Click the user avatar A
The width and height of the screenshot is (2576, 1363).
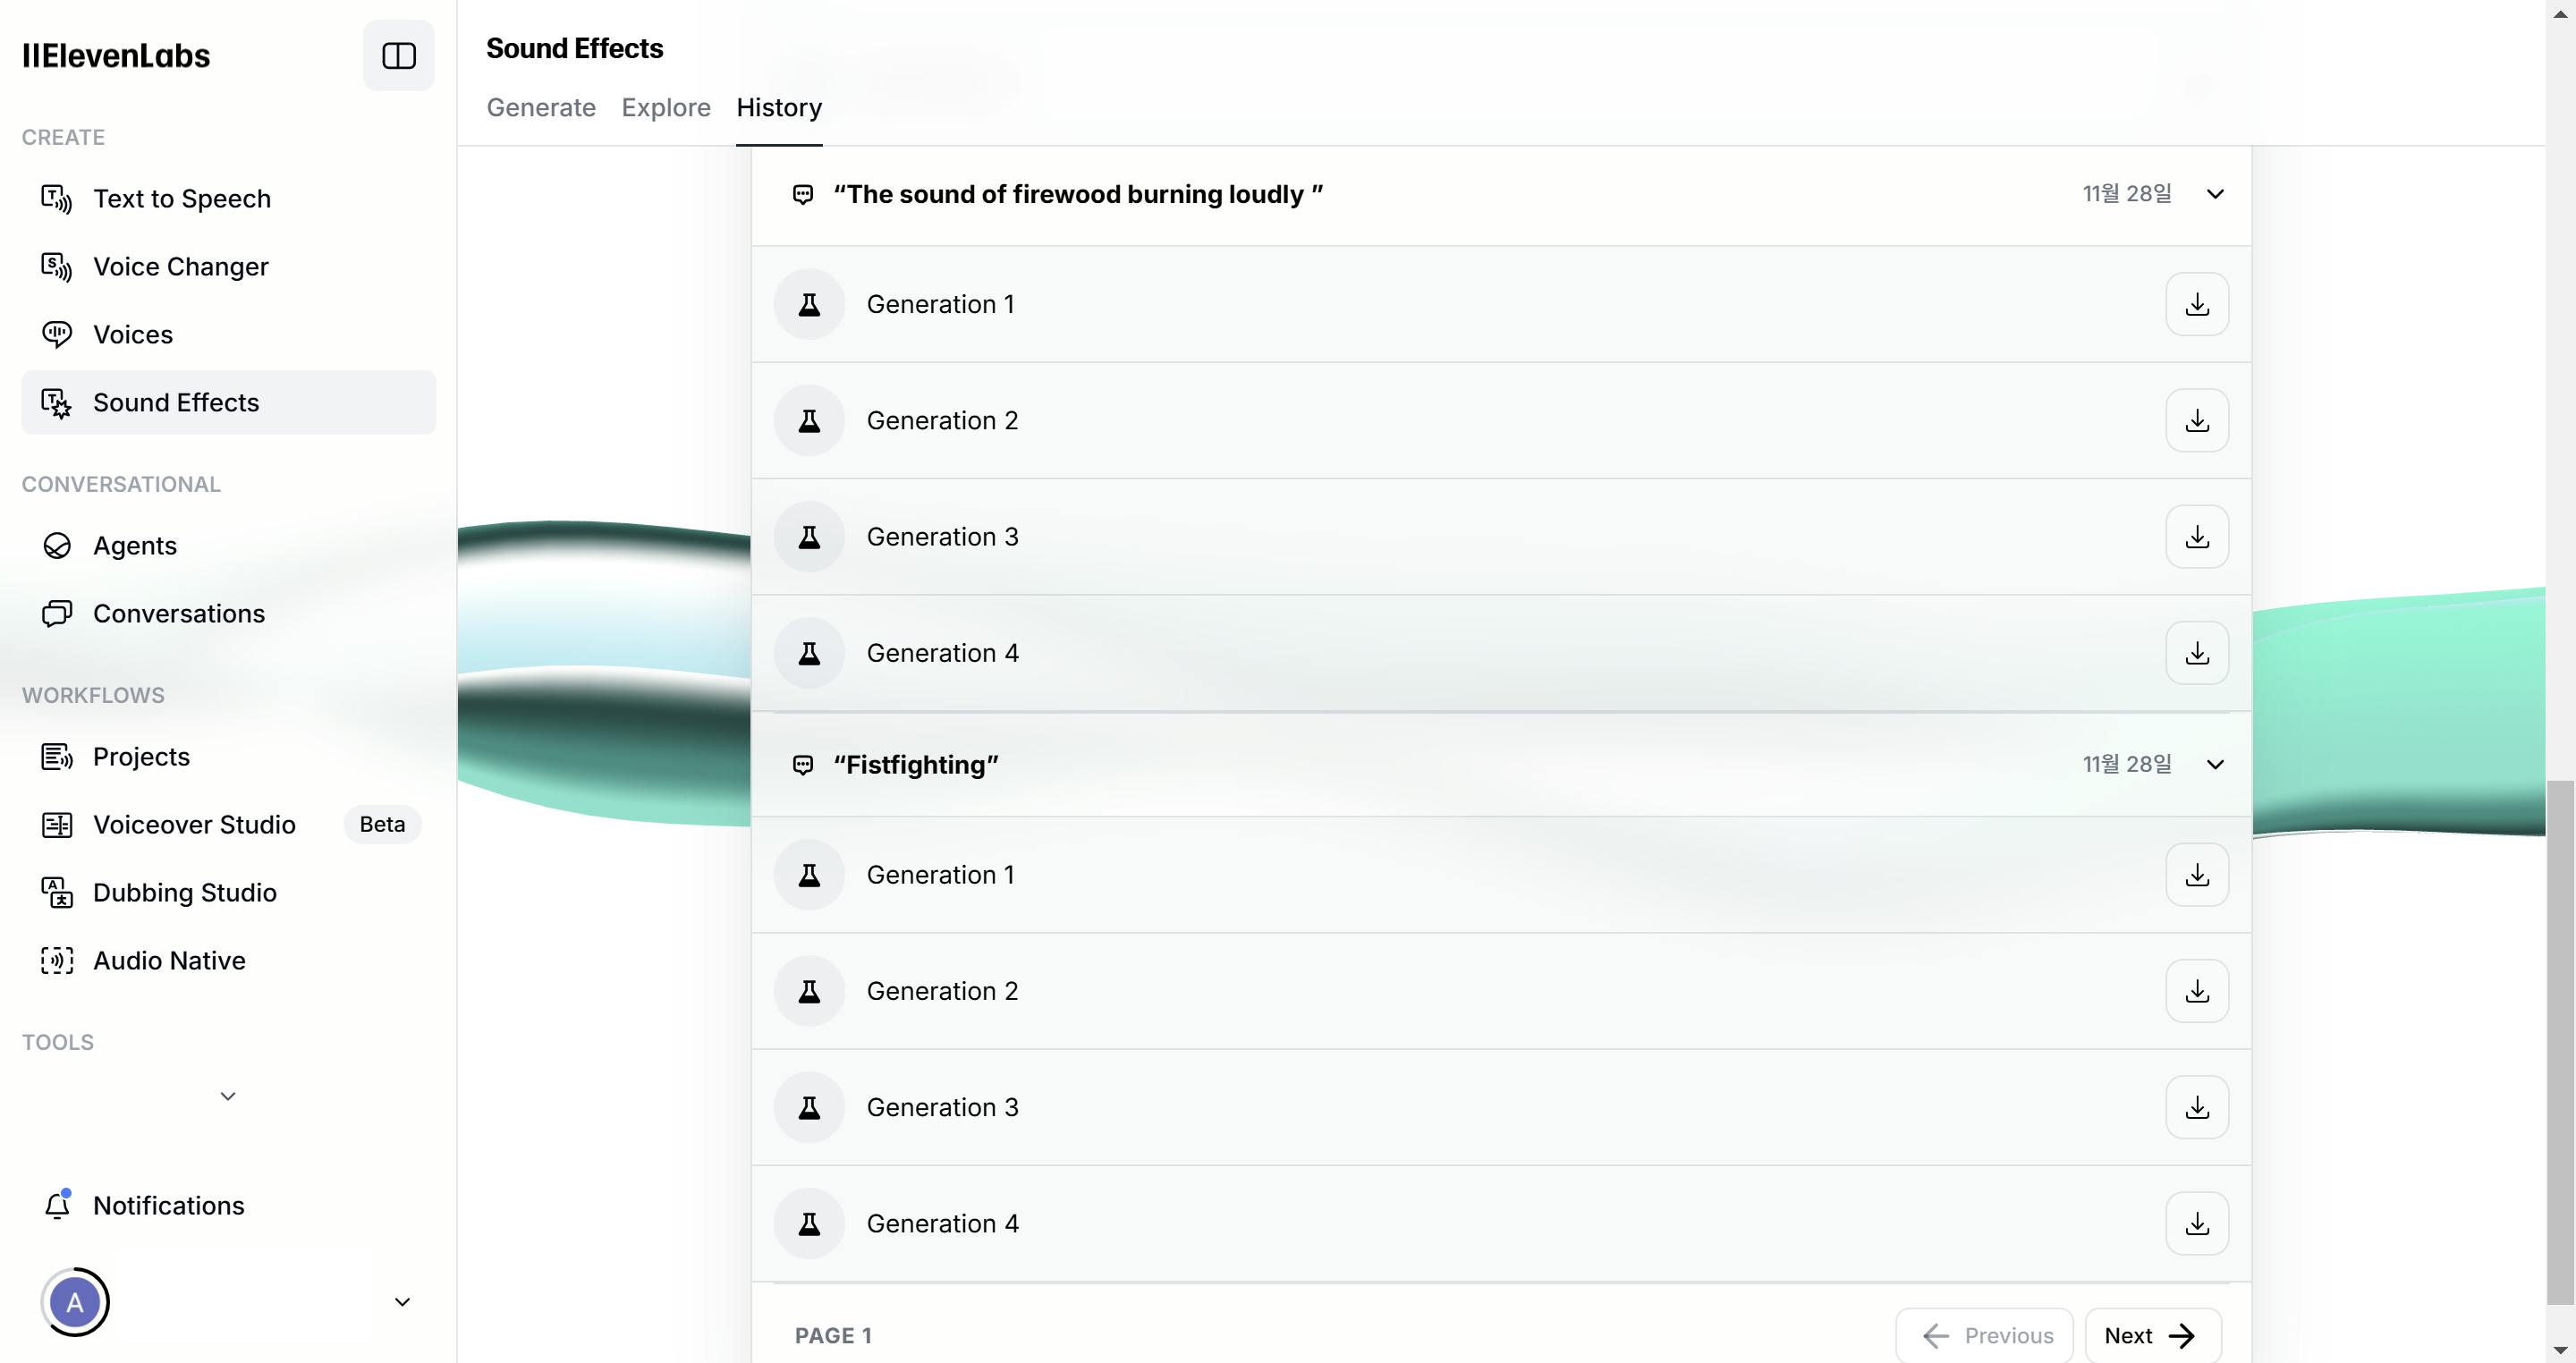pos(75,1302)
